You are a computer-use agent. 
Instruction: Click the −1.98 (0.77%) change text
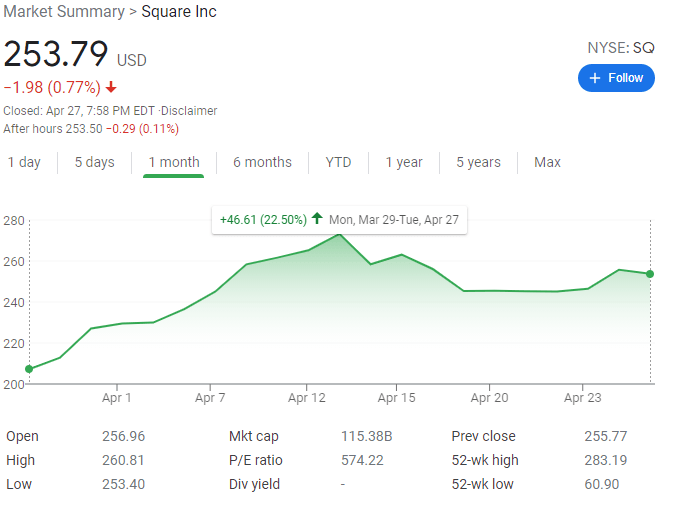pos(52,87)
